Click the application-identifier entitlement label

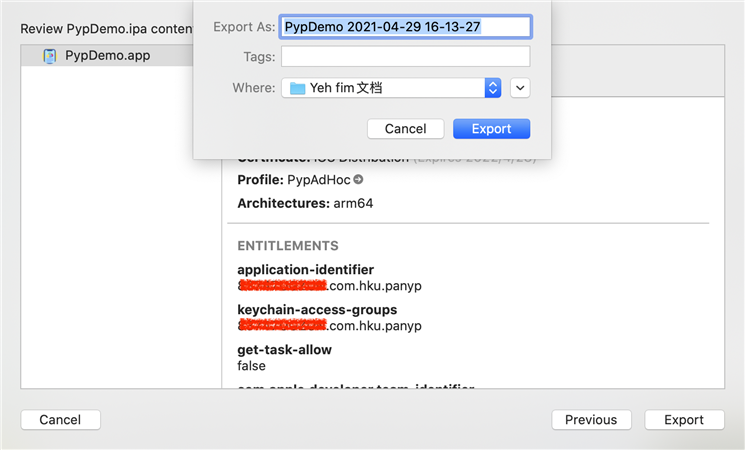coord(306,269)
